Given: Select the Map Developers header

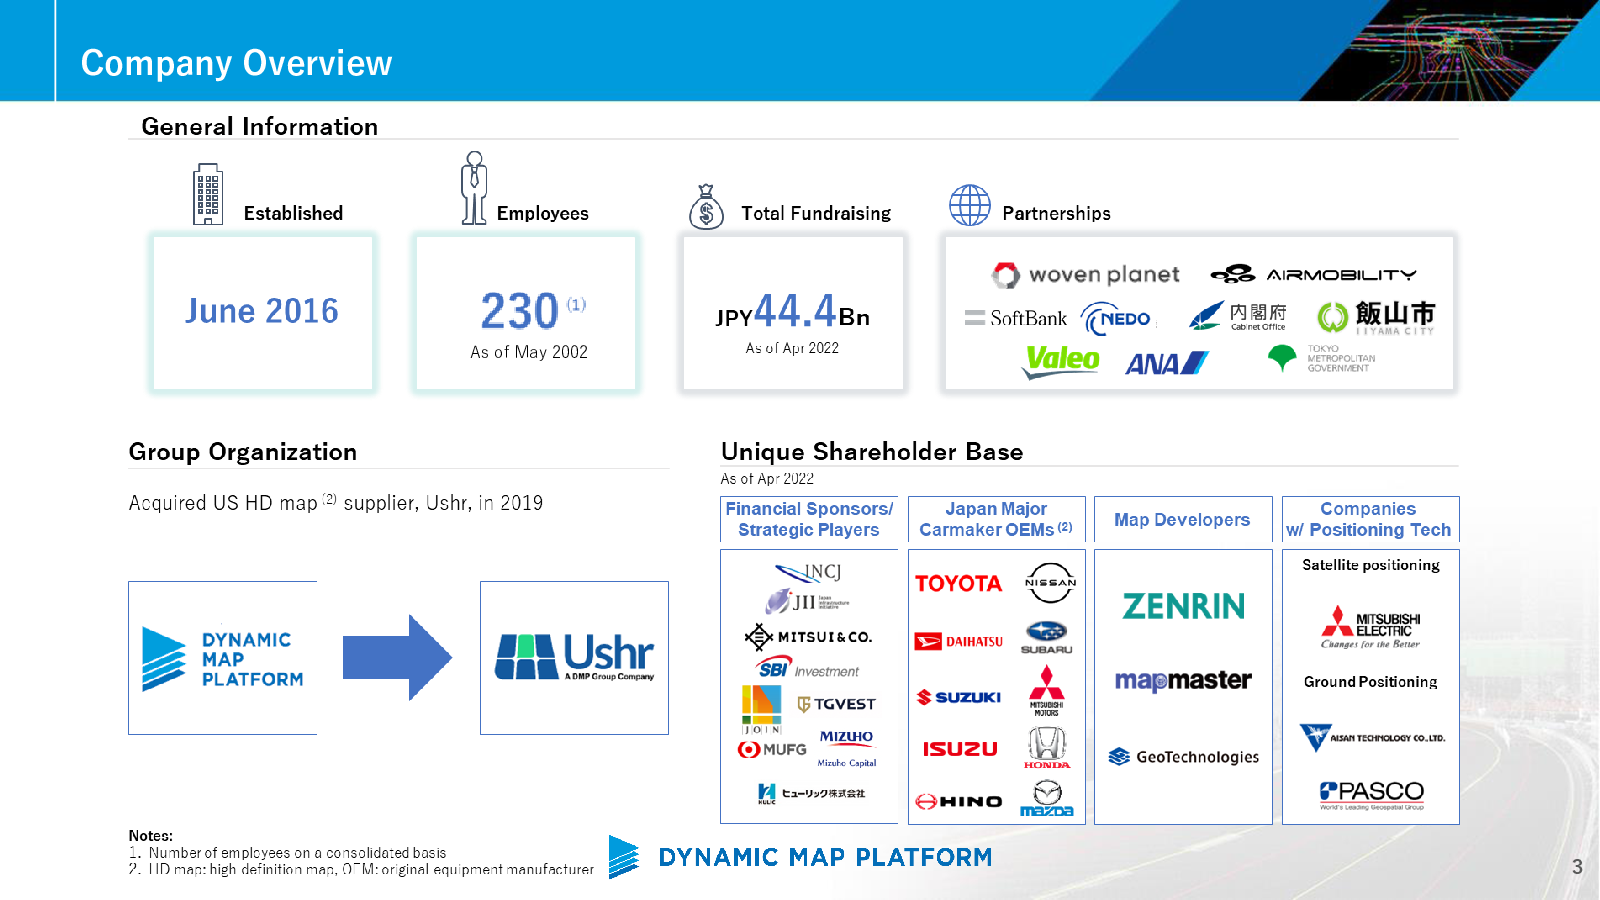Looking at the screenshot, I should (x=1183, y=519).
